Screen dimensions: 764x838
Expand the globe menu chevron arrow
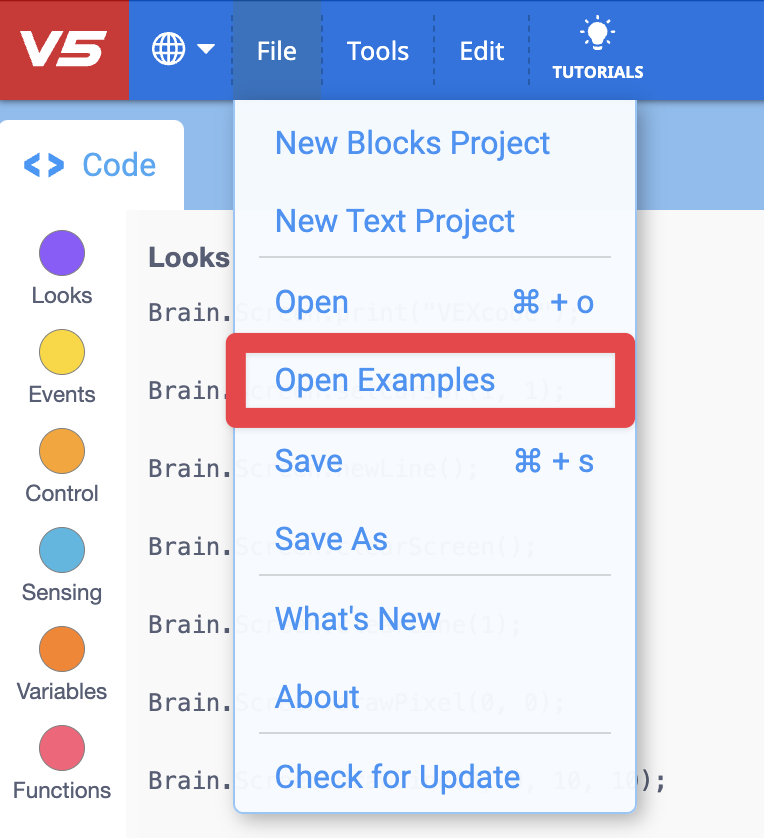[203, 50]
